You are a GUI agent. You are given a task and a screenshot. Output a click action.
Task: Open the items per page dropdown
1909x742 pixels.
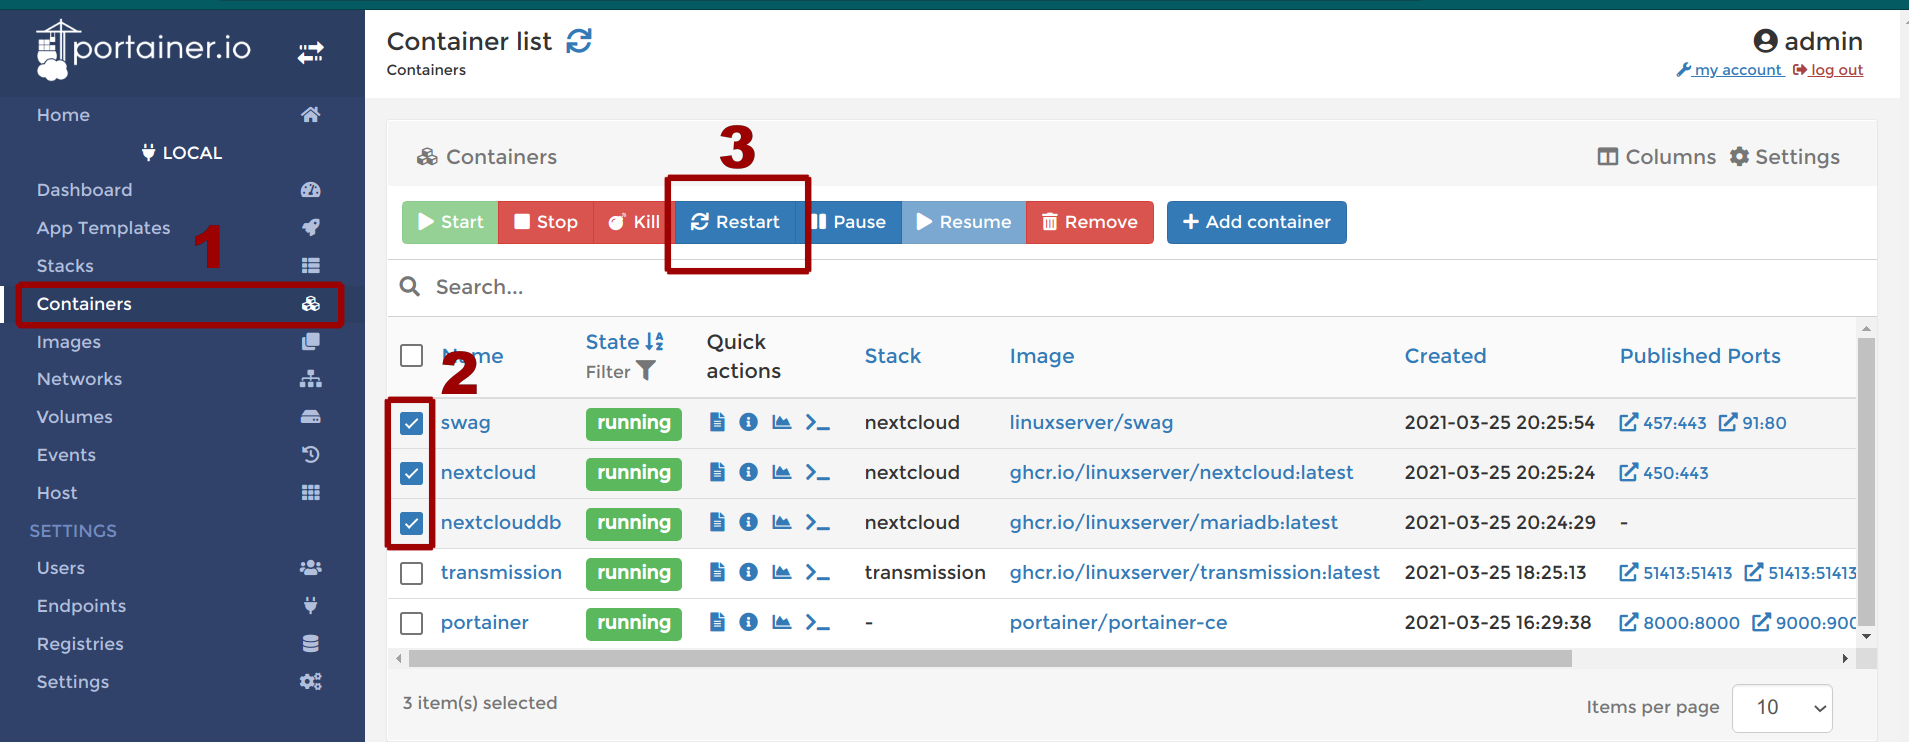pyautogui.click(x=1782, y=708)
